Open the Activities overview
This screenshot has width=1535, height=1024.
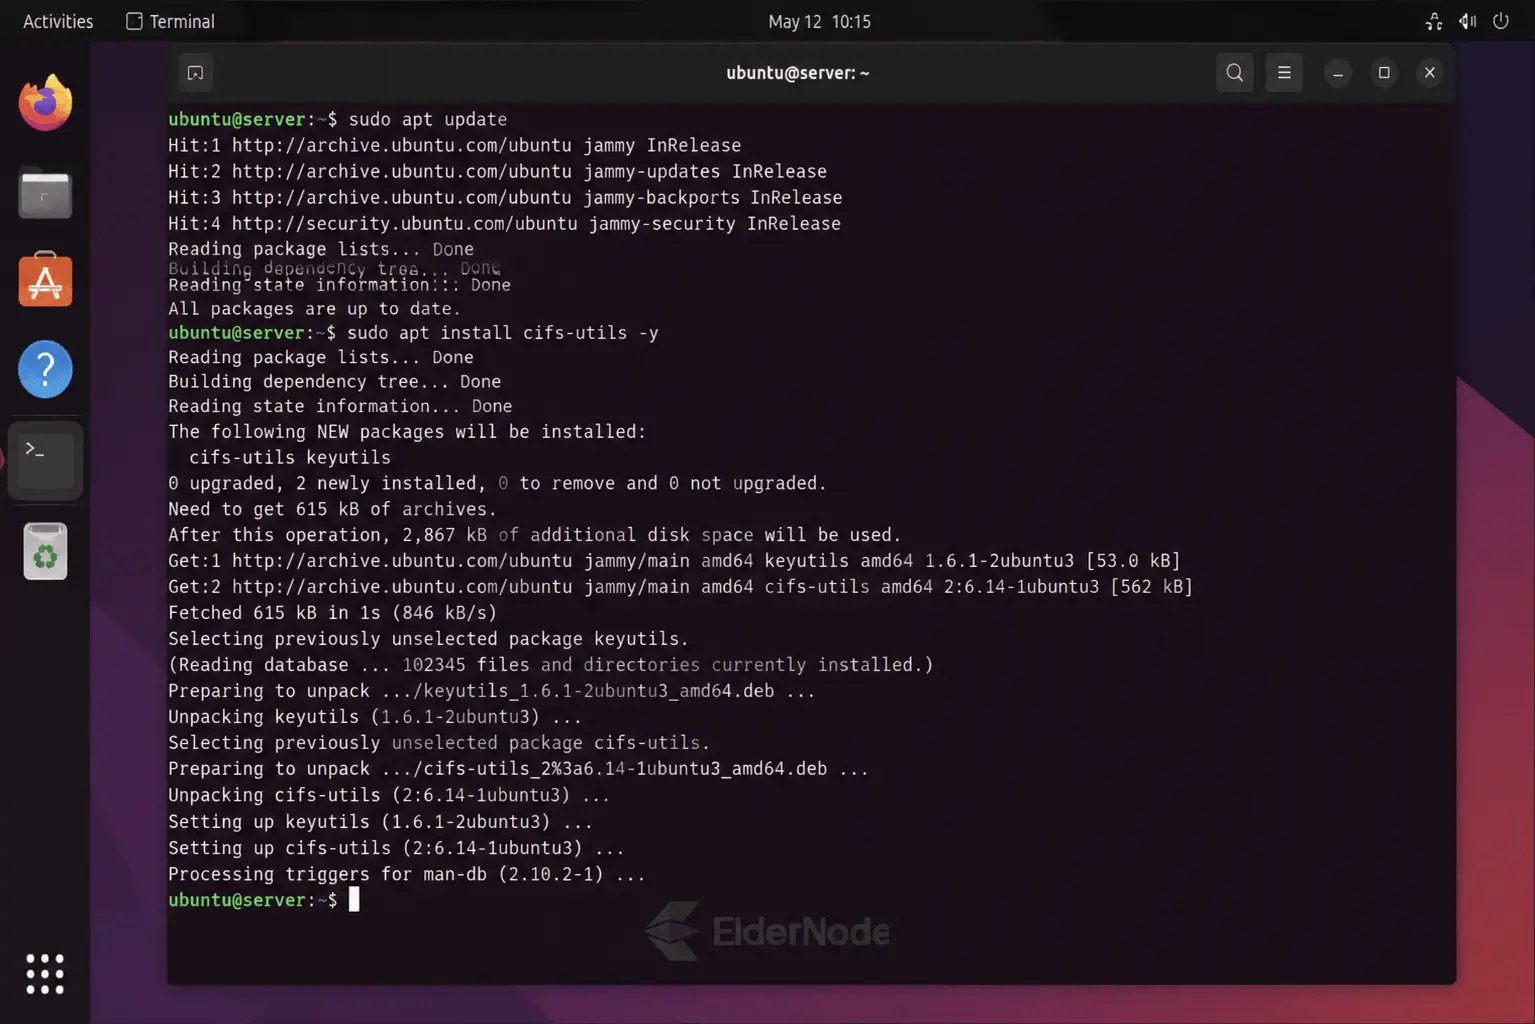coord(58,21)
